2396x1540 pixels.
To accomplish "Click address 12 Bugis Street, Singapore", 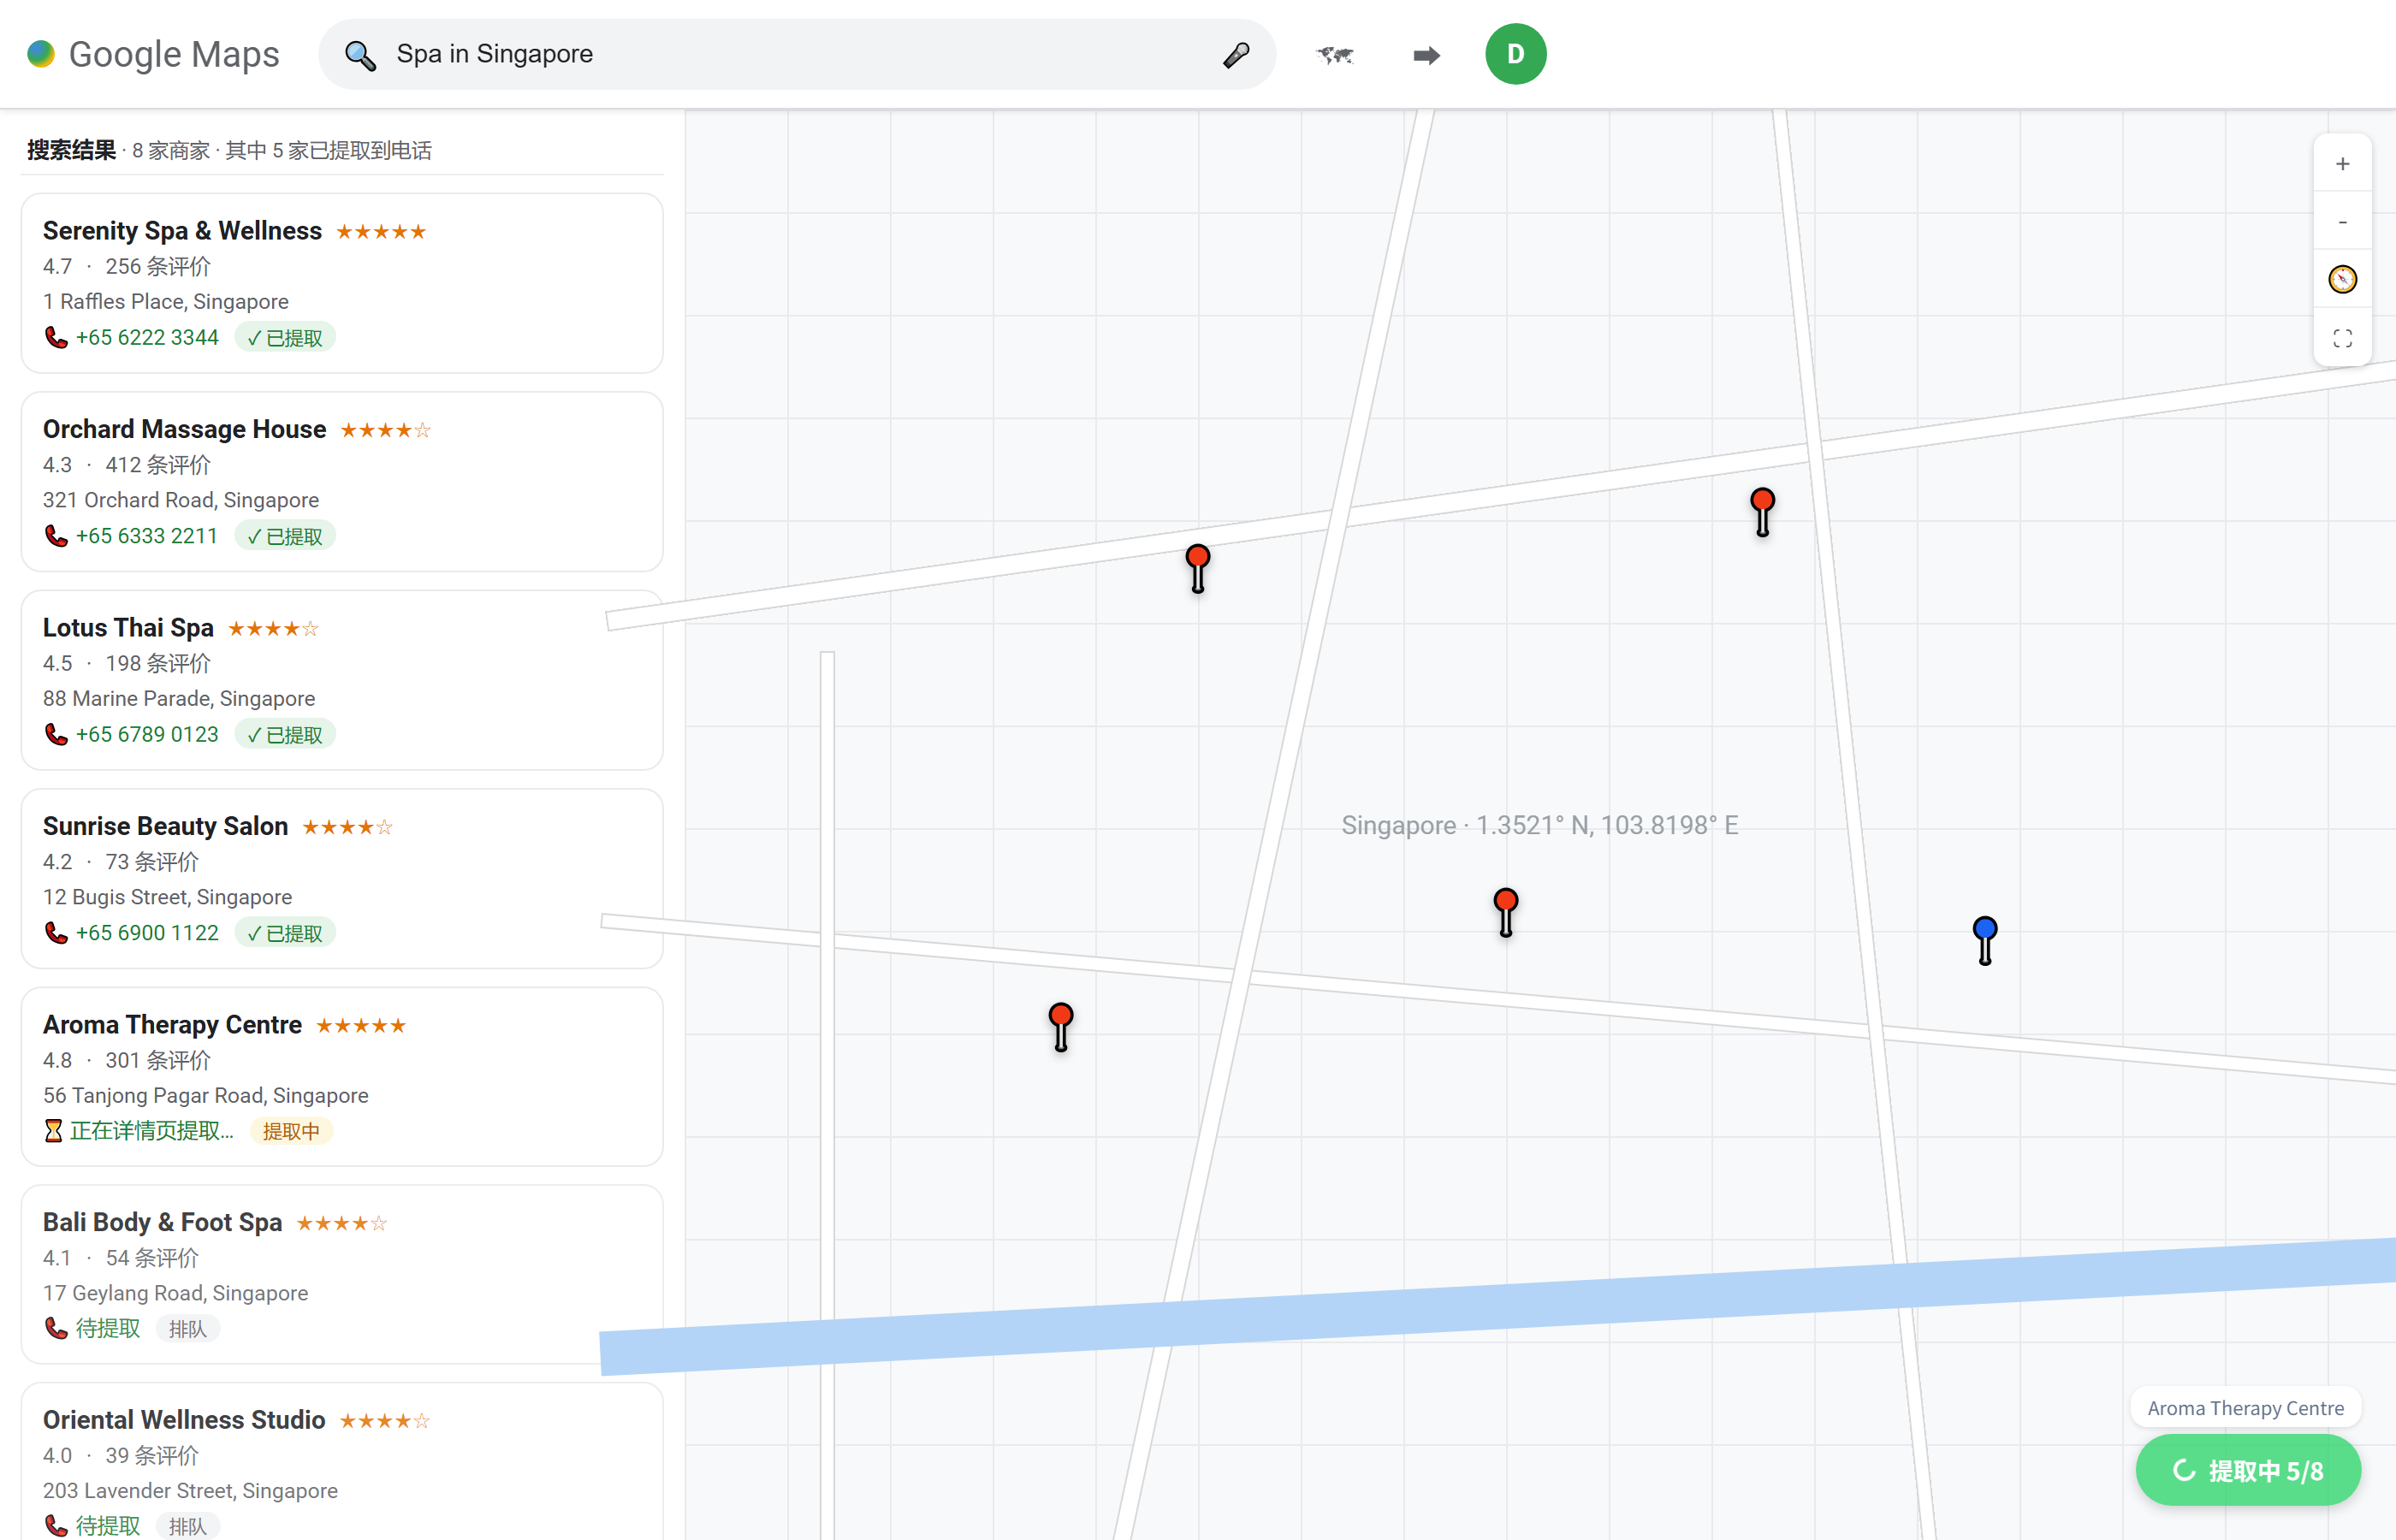I will pos(167,897).
